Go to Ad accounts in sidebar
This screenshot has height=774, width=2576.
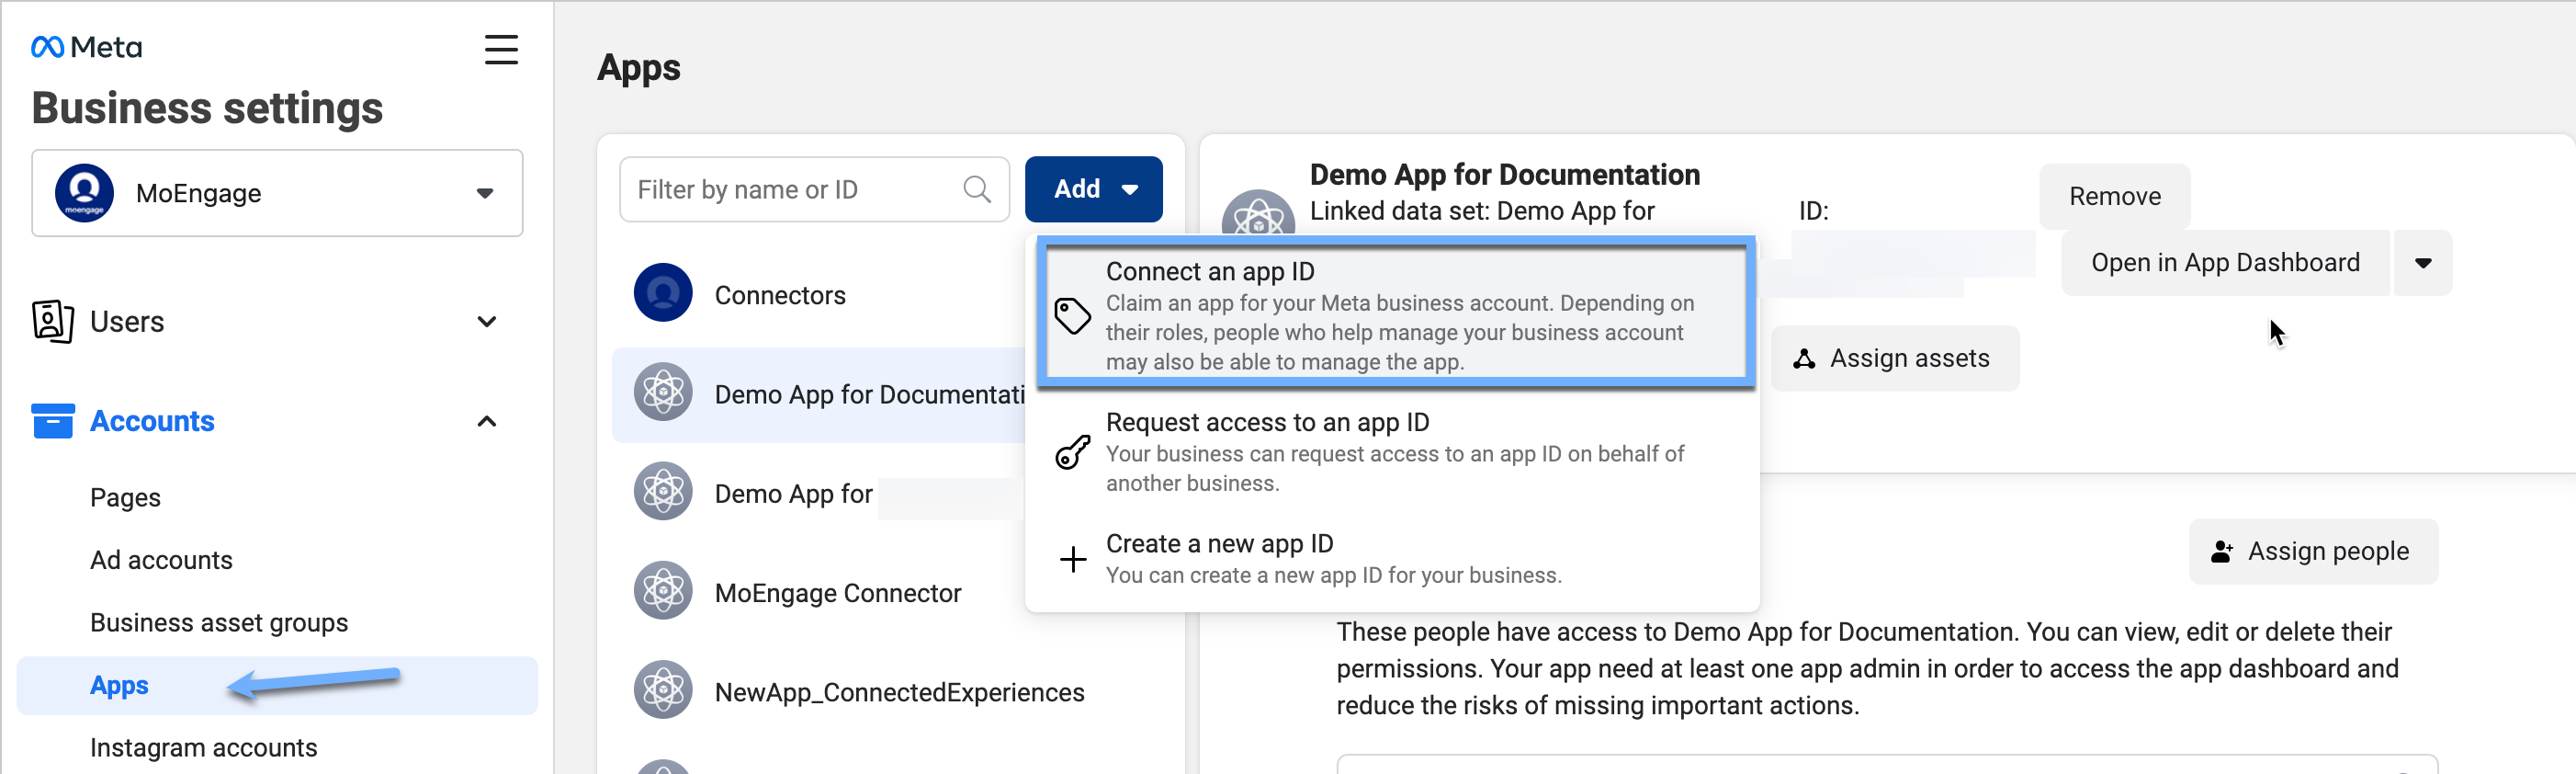click(x=161, y=560)
